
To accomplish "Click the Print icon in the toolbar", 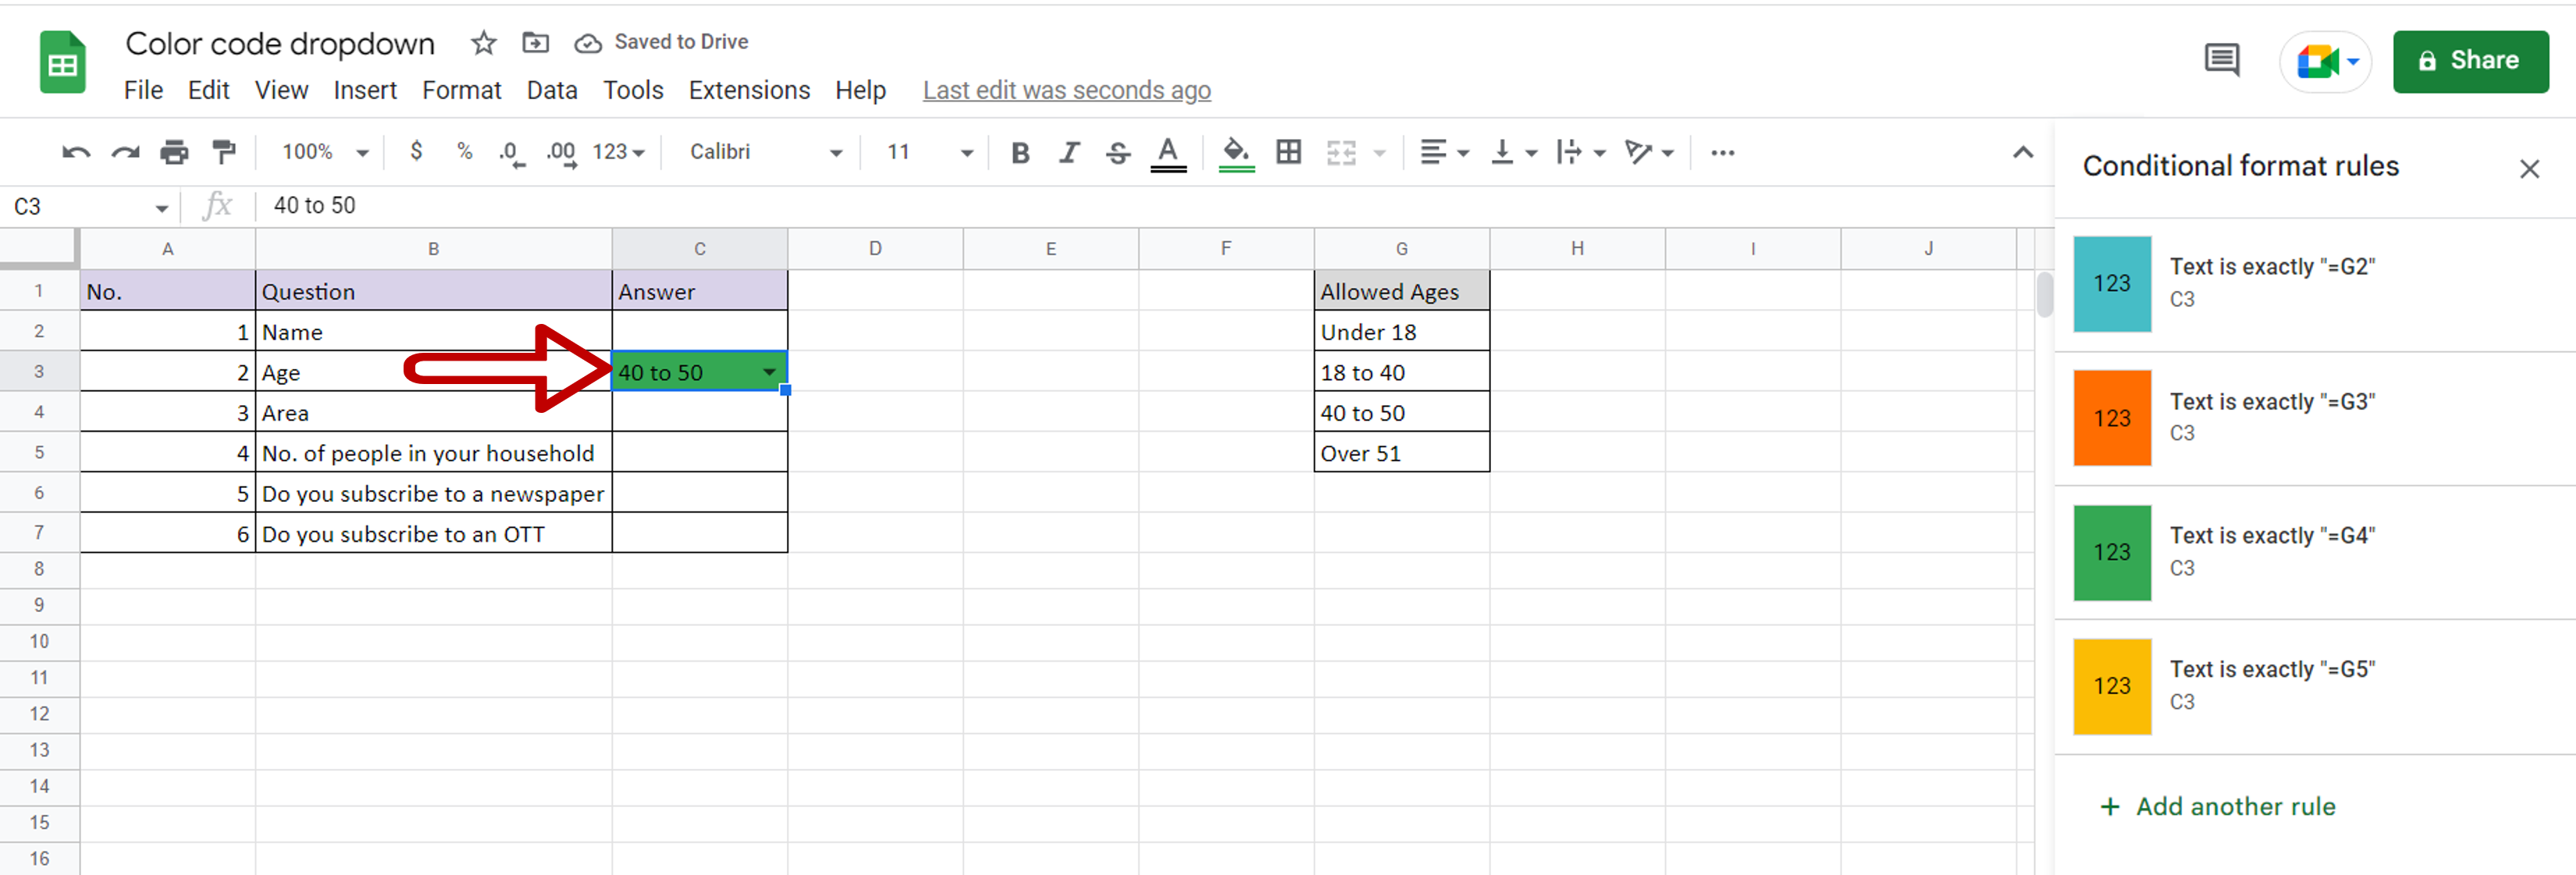I will (175, 152).
